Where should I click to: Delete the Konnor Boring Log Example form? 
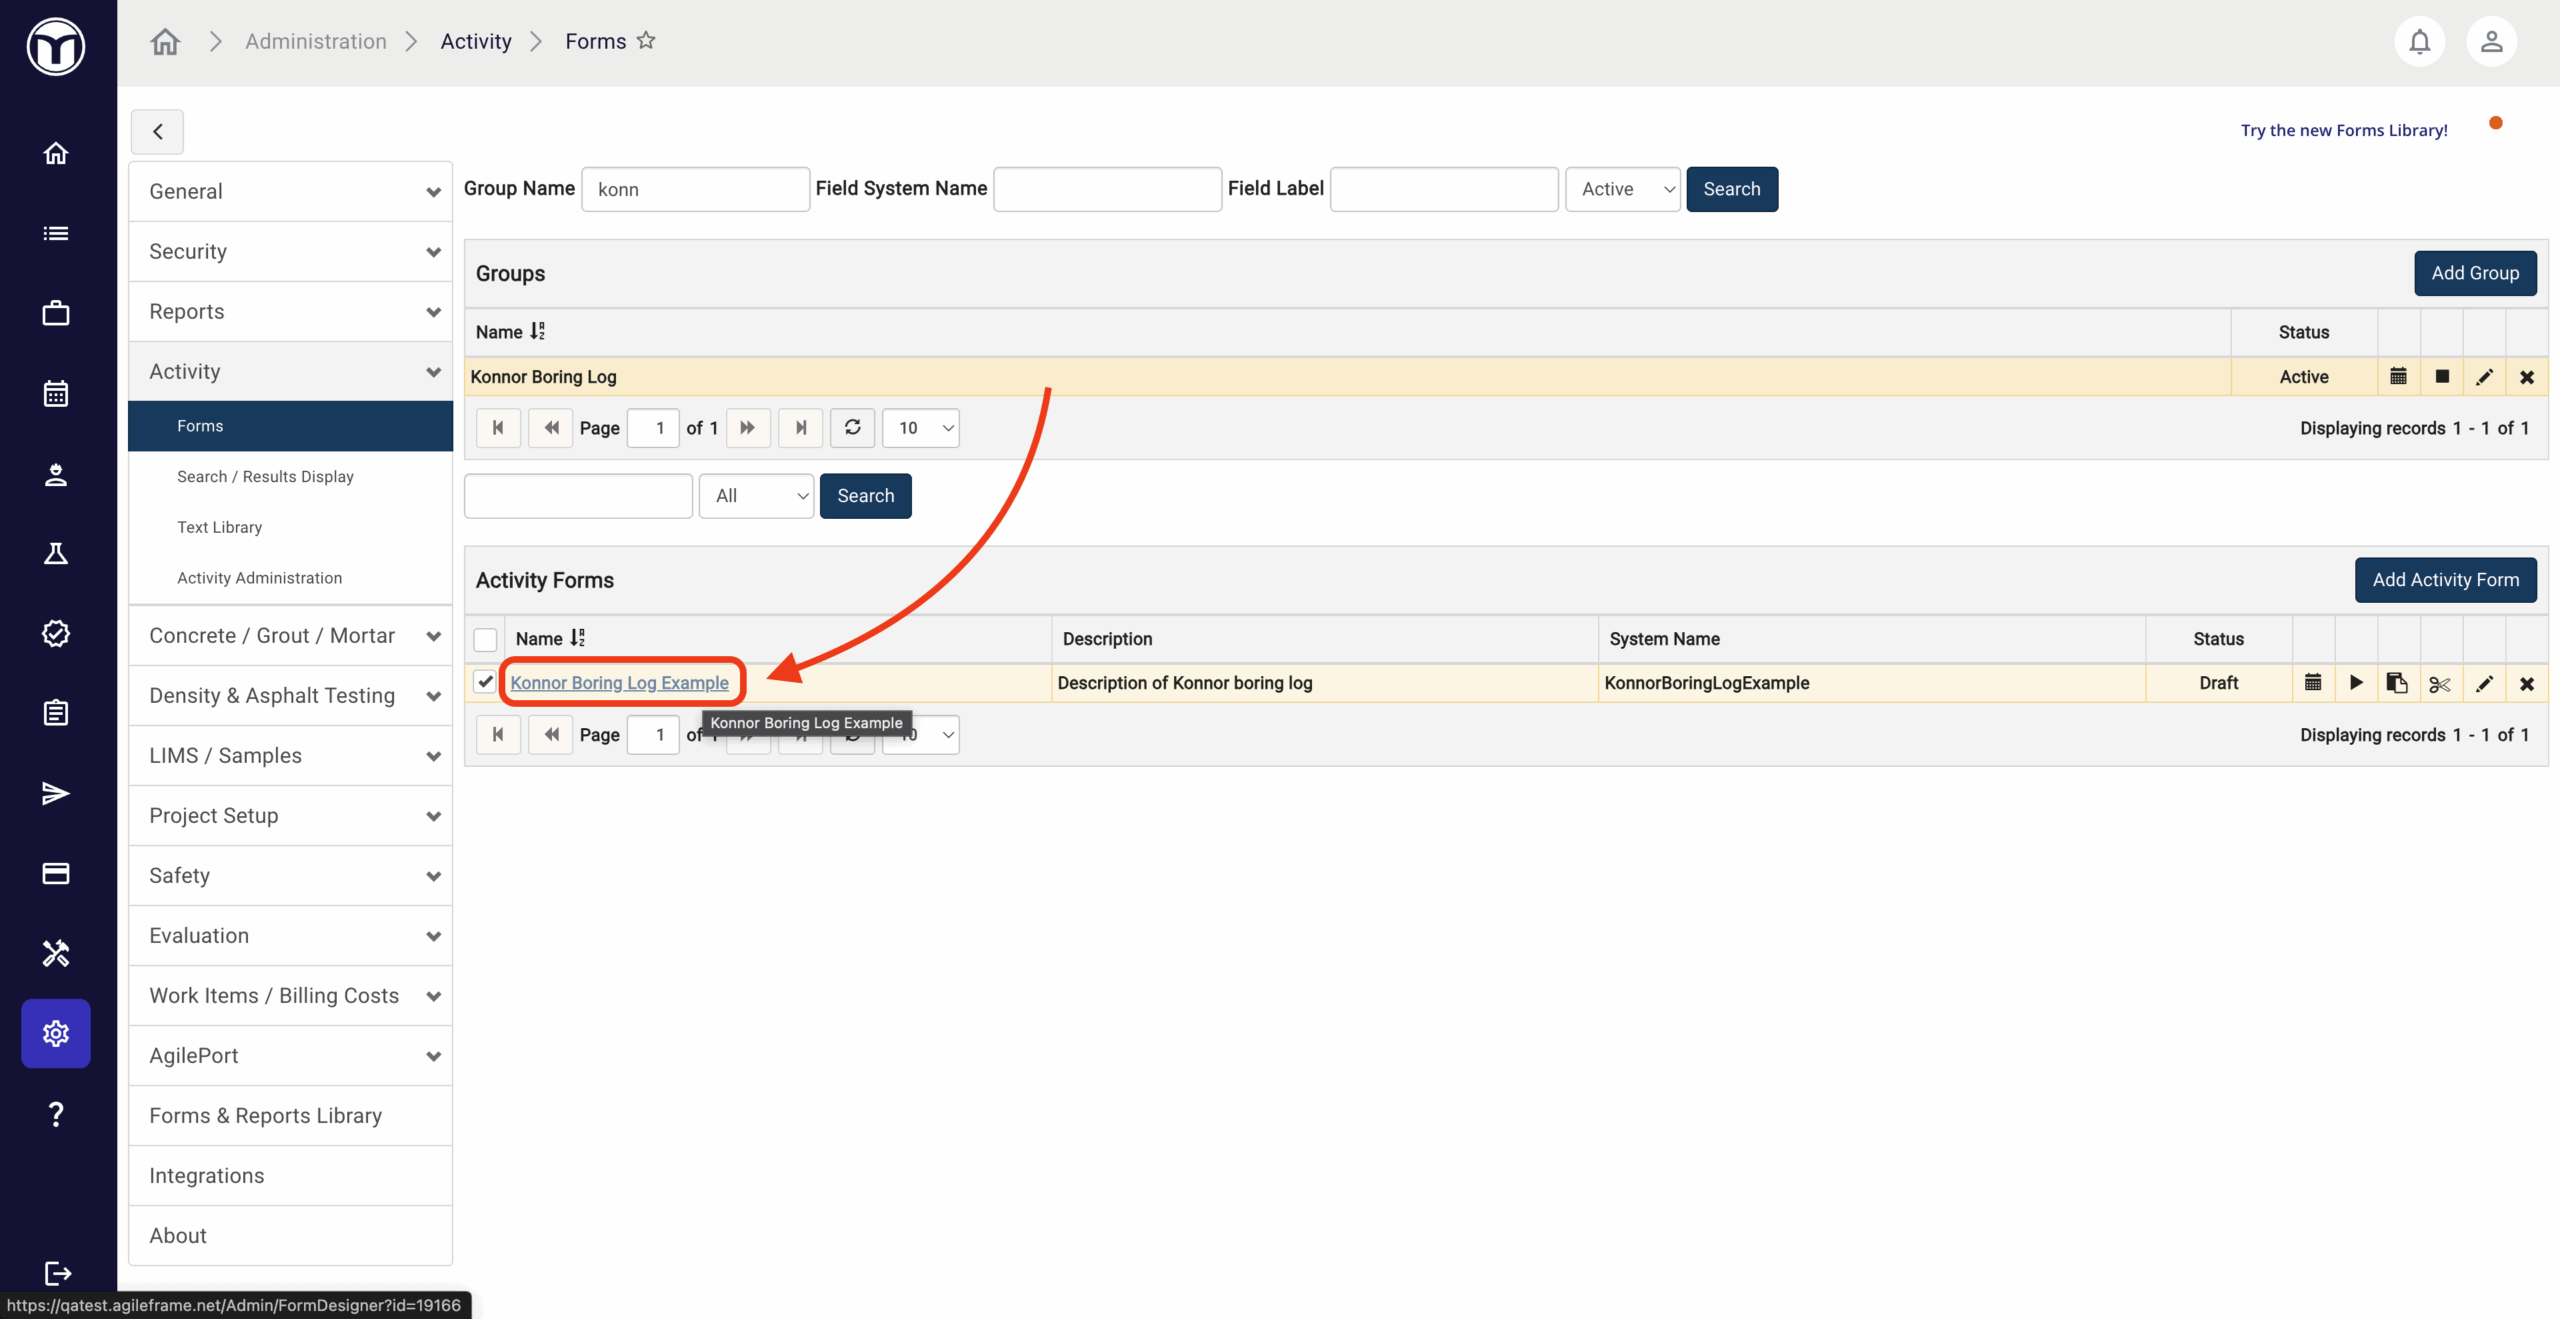(x=2527, y=684)
